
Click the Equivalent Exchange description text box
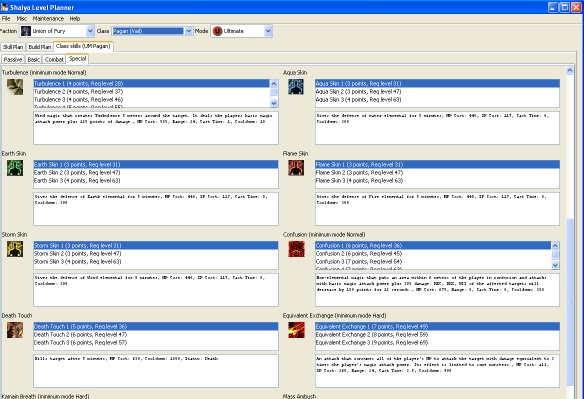pyautogui.click(x=437, y=371)
